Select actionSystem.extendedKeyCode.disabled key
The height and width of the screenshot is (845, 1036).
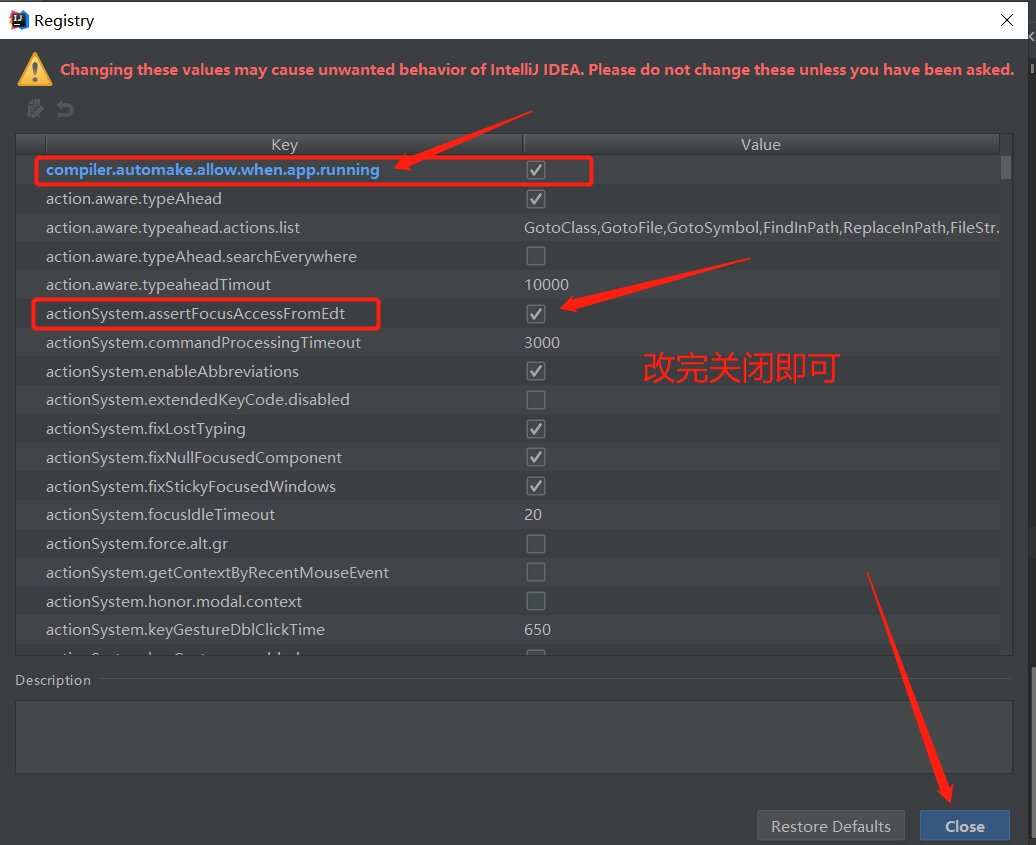coord(198,400)
